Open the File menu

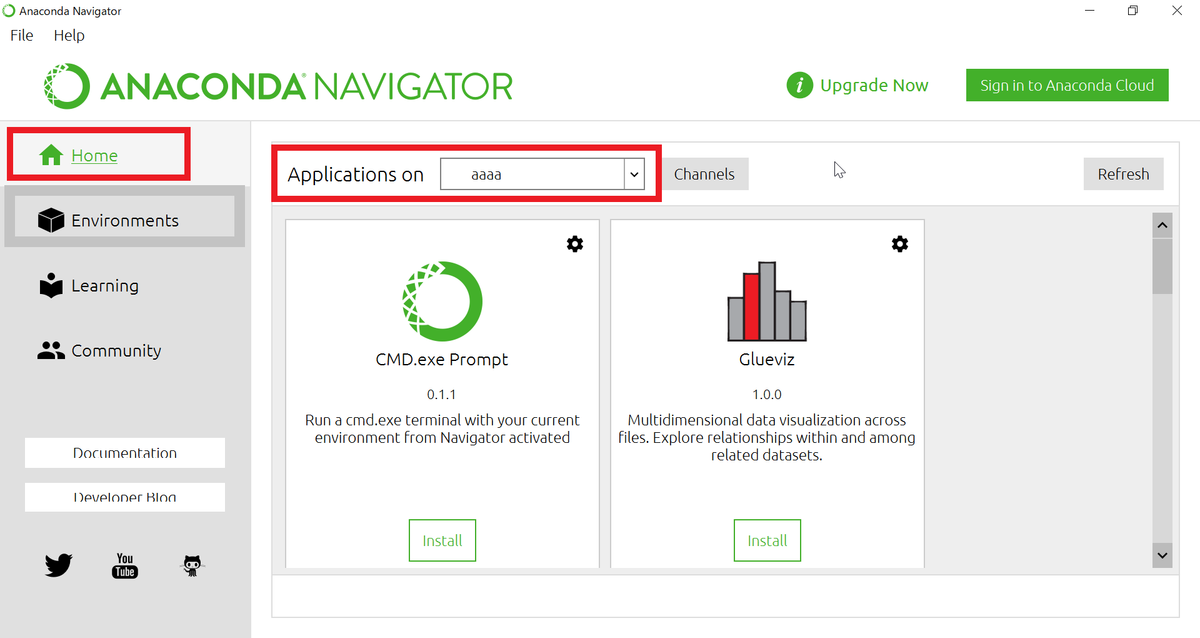point(22,35)
